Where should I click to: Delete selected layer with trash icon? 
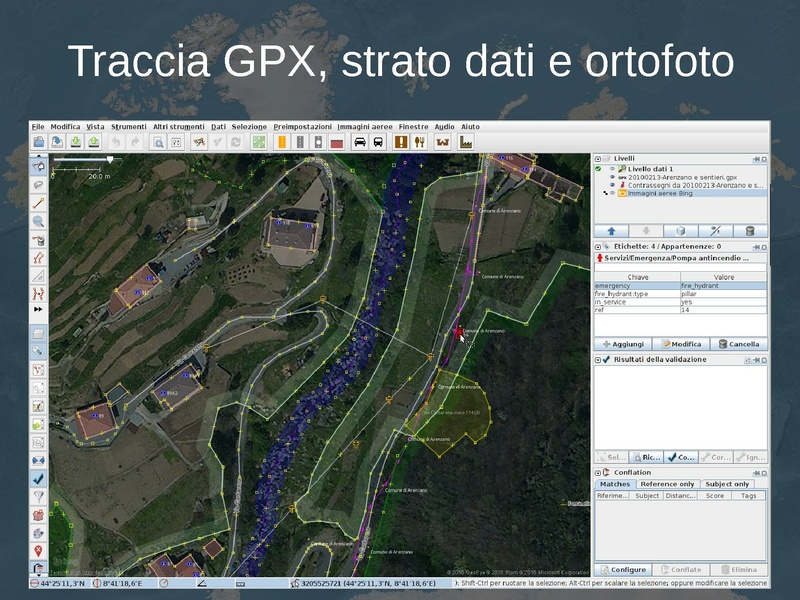click(x=749, y=231)
